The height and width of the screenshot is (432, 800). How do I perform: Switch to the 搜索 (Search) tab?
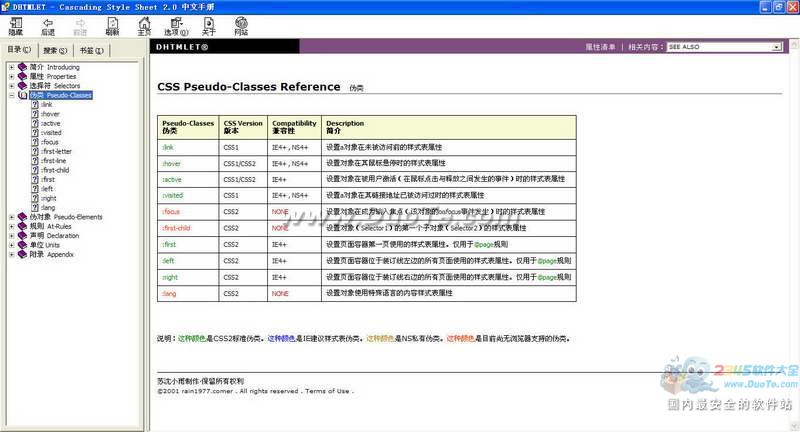pos(55,50)
